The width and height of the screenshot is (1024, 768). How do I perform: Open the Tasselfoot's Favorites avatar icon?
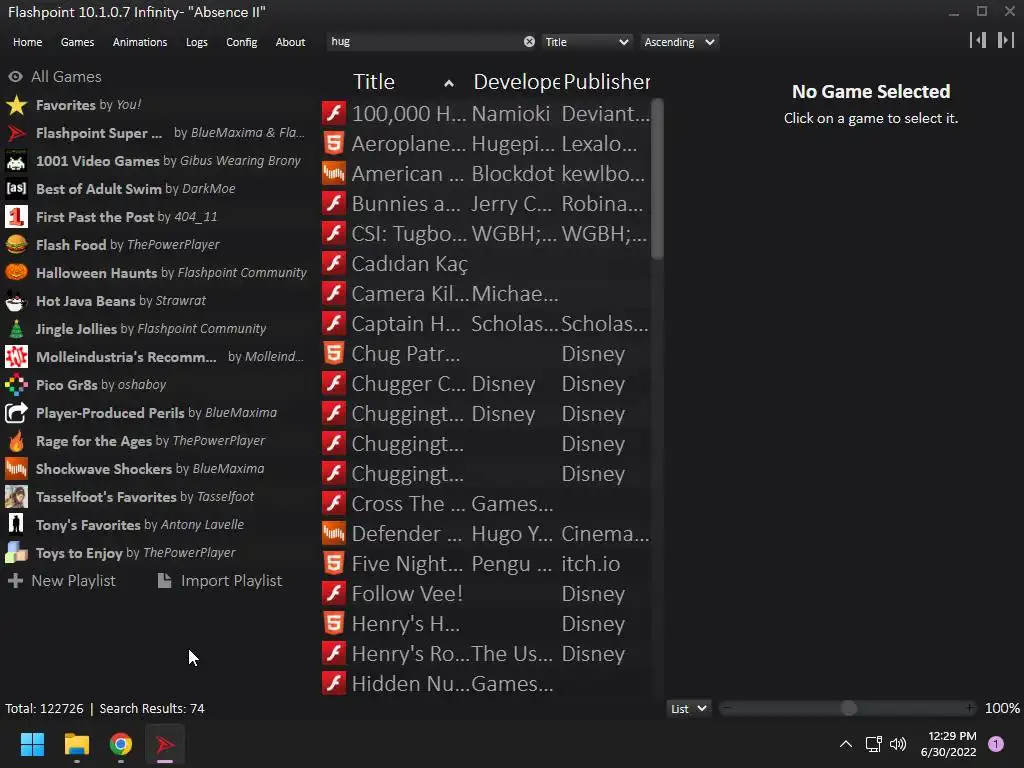pyautogui.click(x=16, y=497)
